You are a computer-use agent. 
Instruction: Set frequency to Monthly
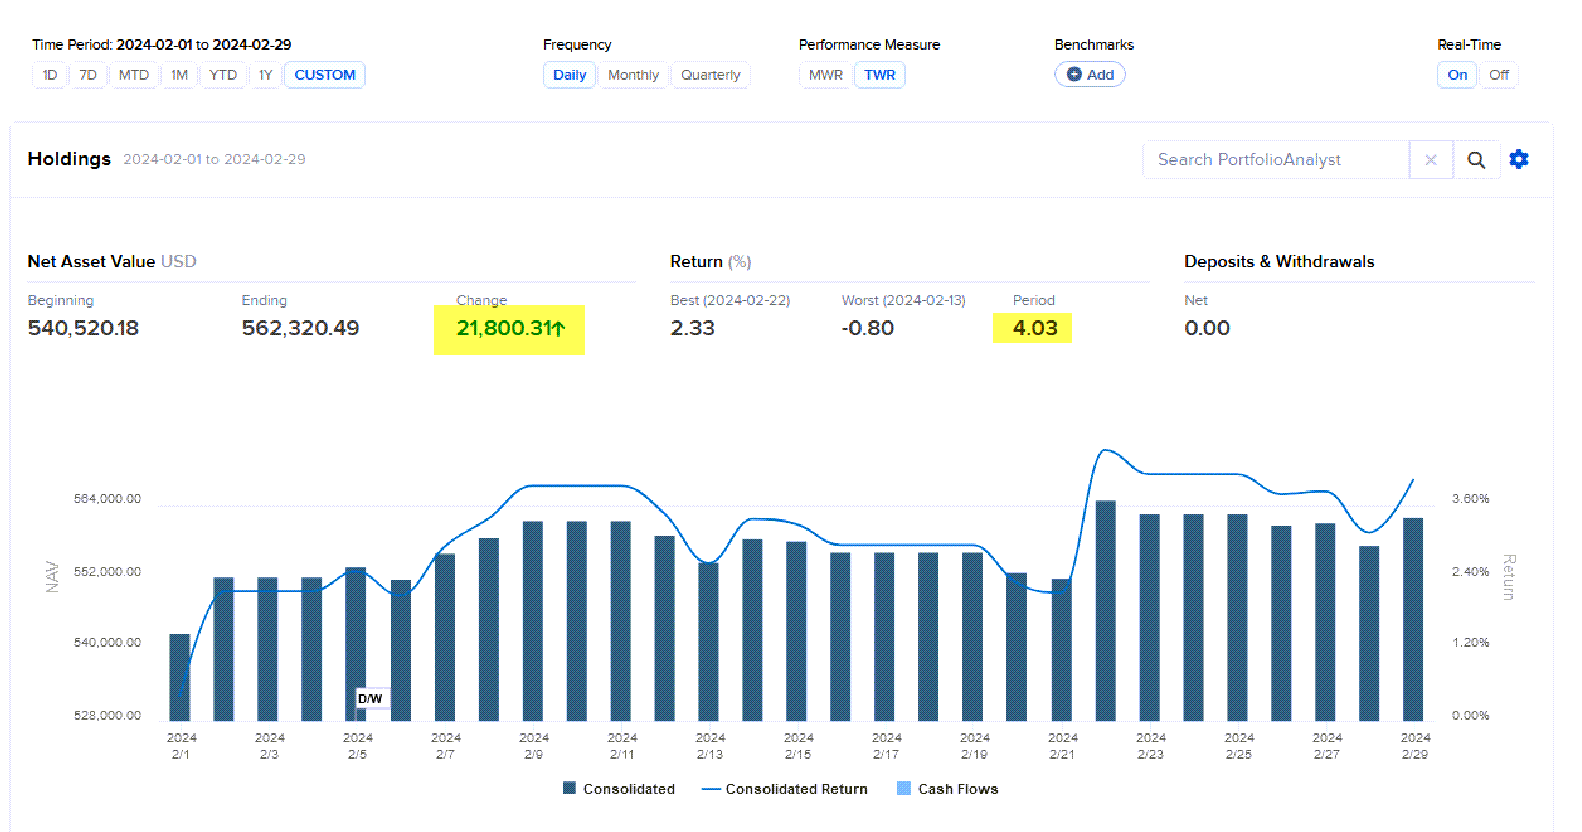(x=633, y=75)
